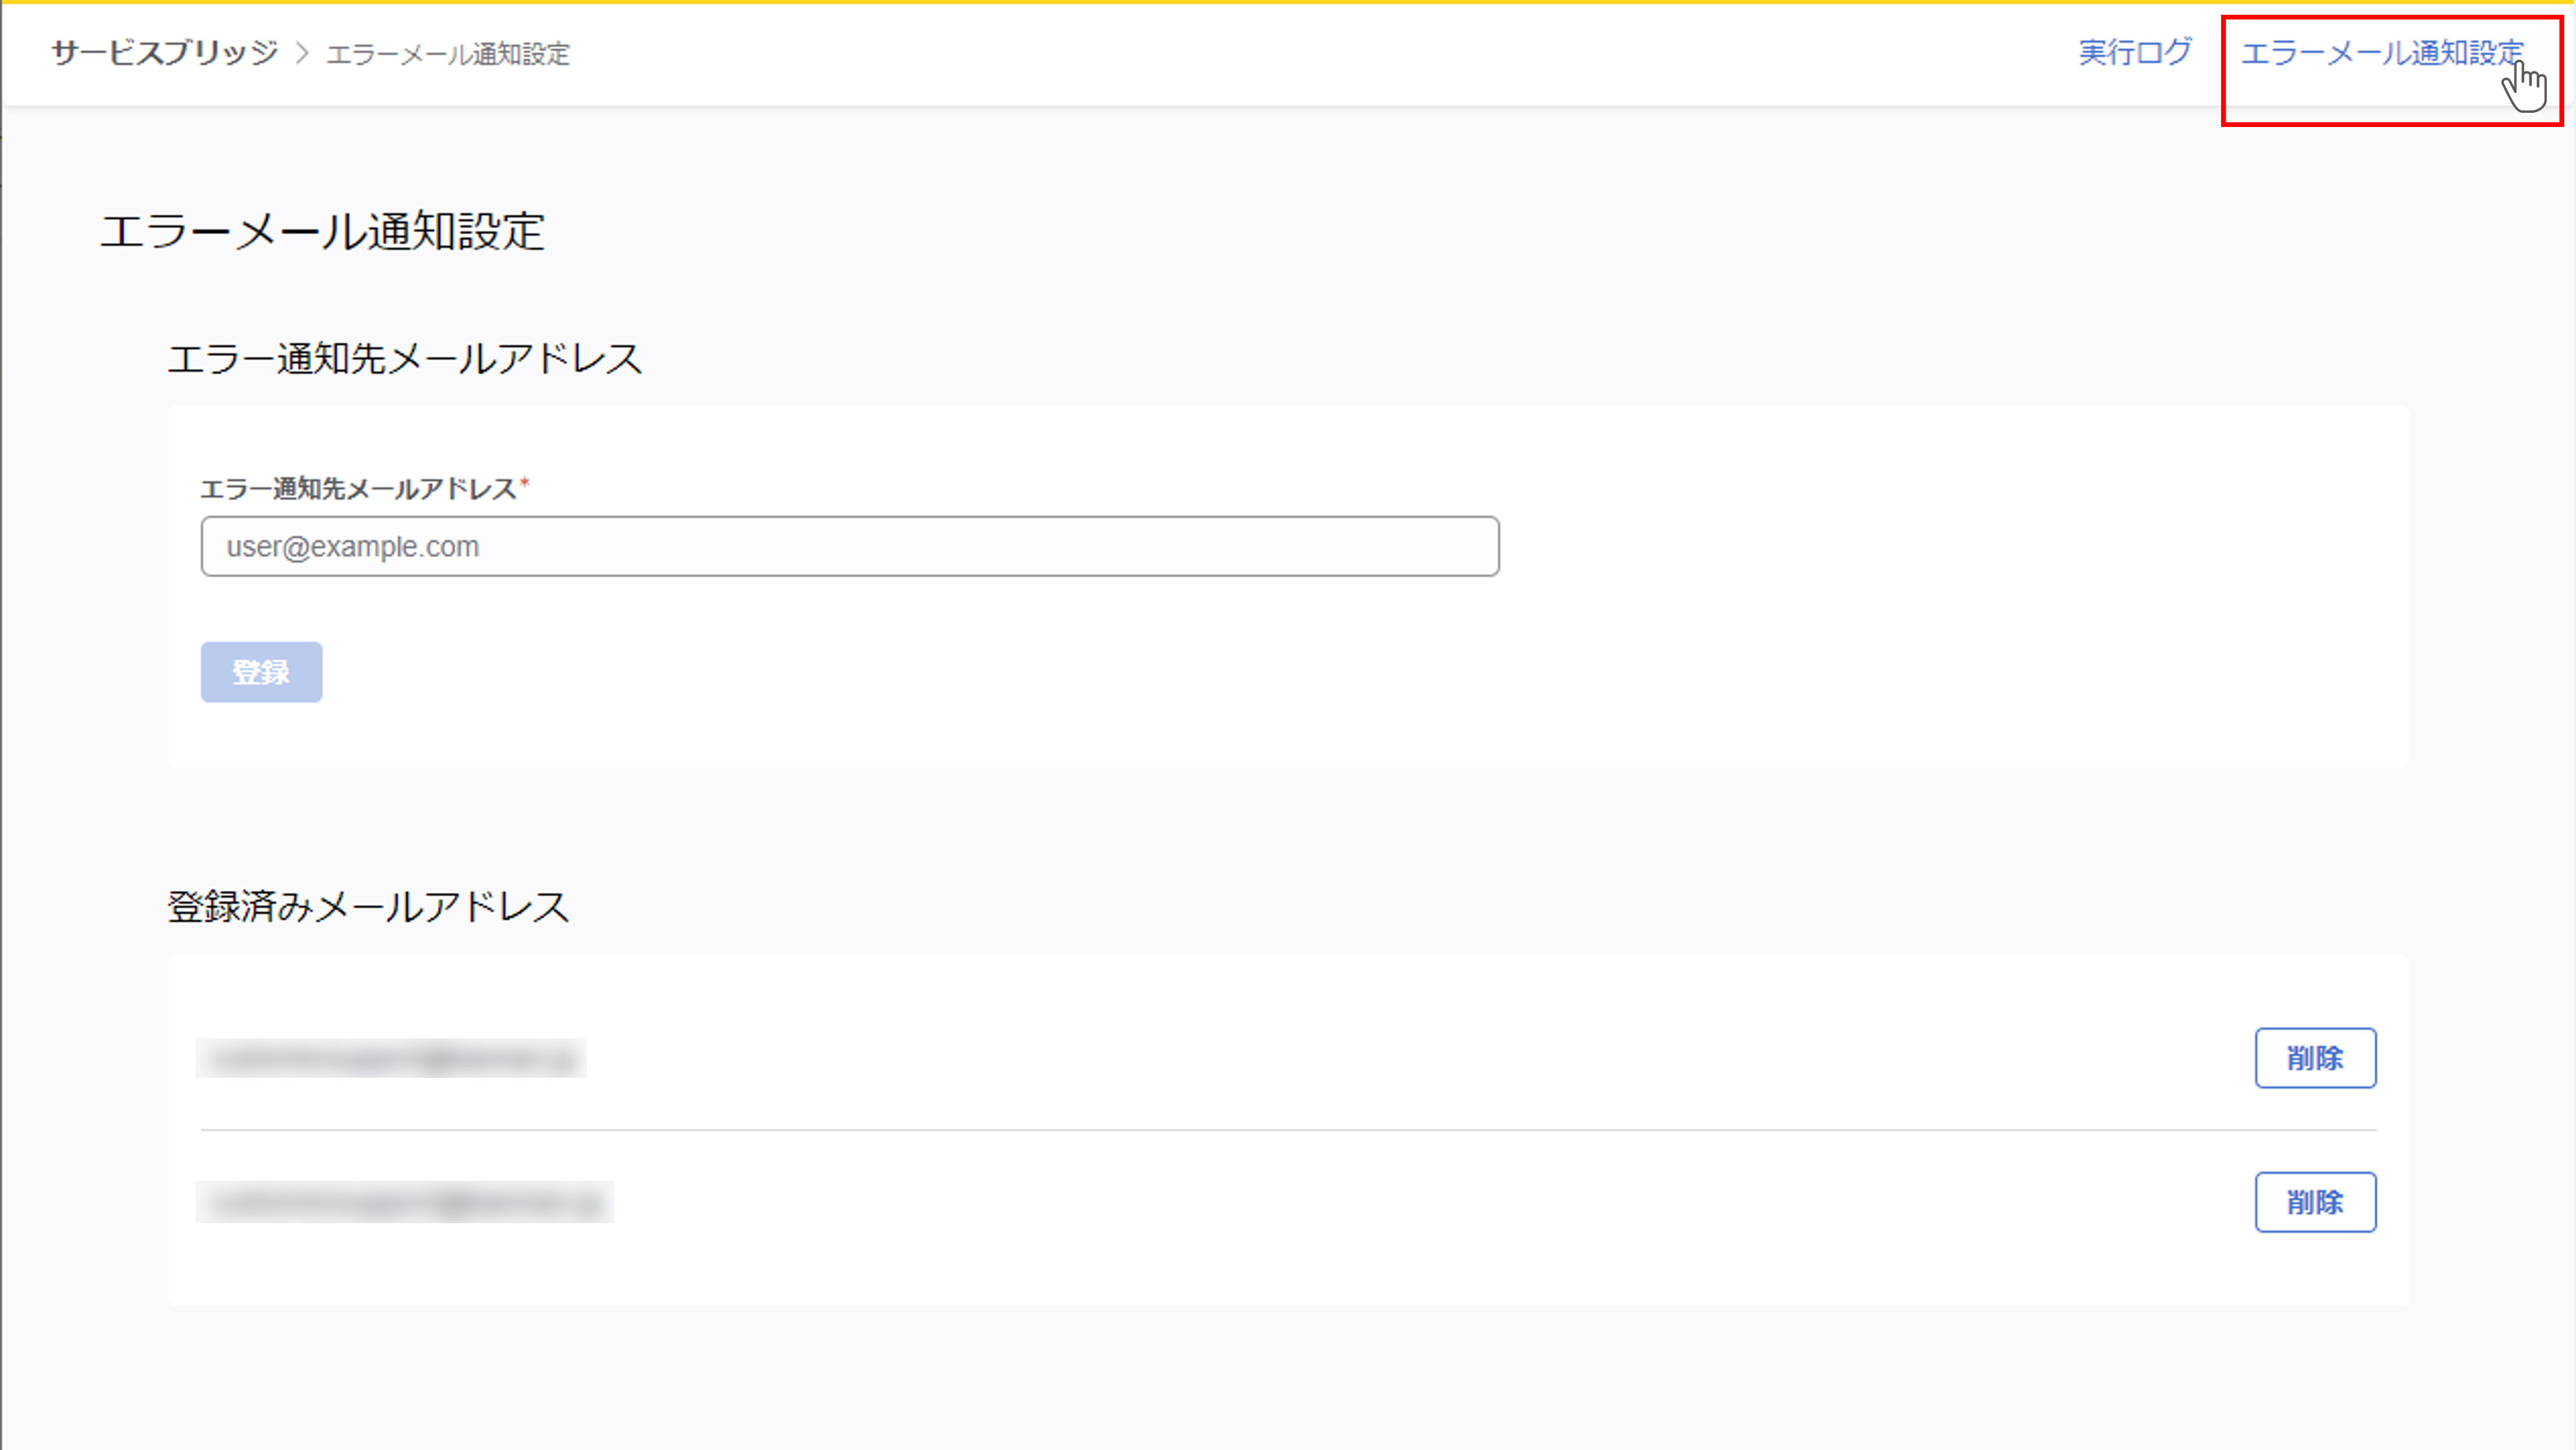Click the divider between registered emails
Image resolution: width=2576 pixels, height=1450 pixels.
point(1287,1130)
